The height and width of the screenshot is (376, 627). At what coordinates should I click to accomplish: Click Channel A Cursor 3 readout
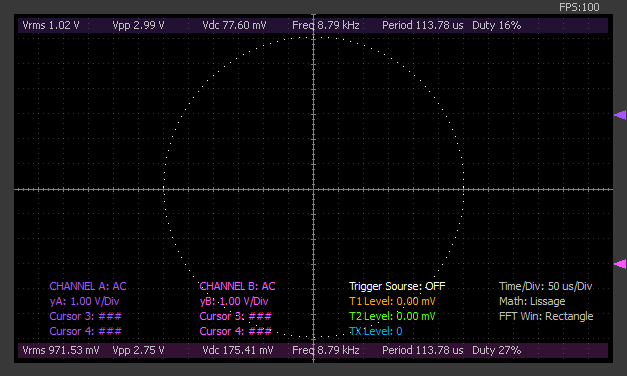[x=86, y=316]
